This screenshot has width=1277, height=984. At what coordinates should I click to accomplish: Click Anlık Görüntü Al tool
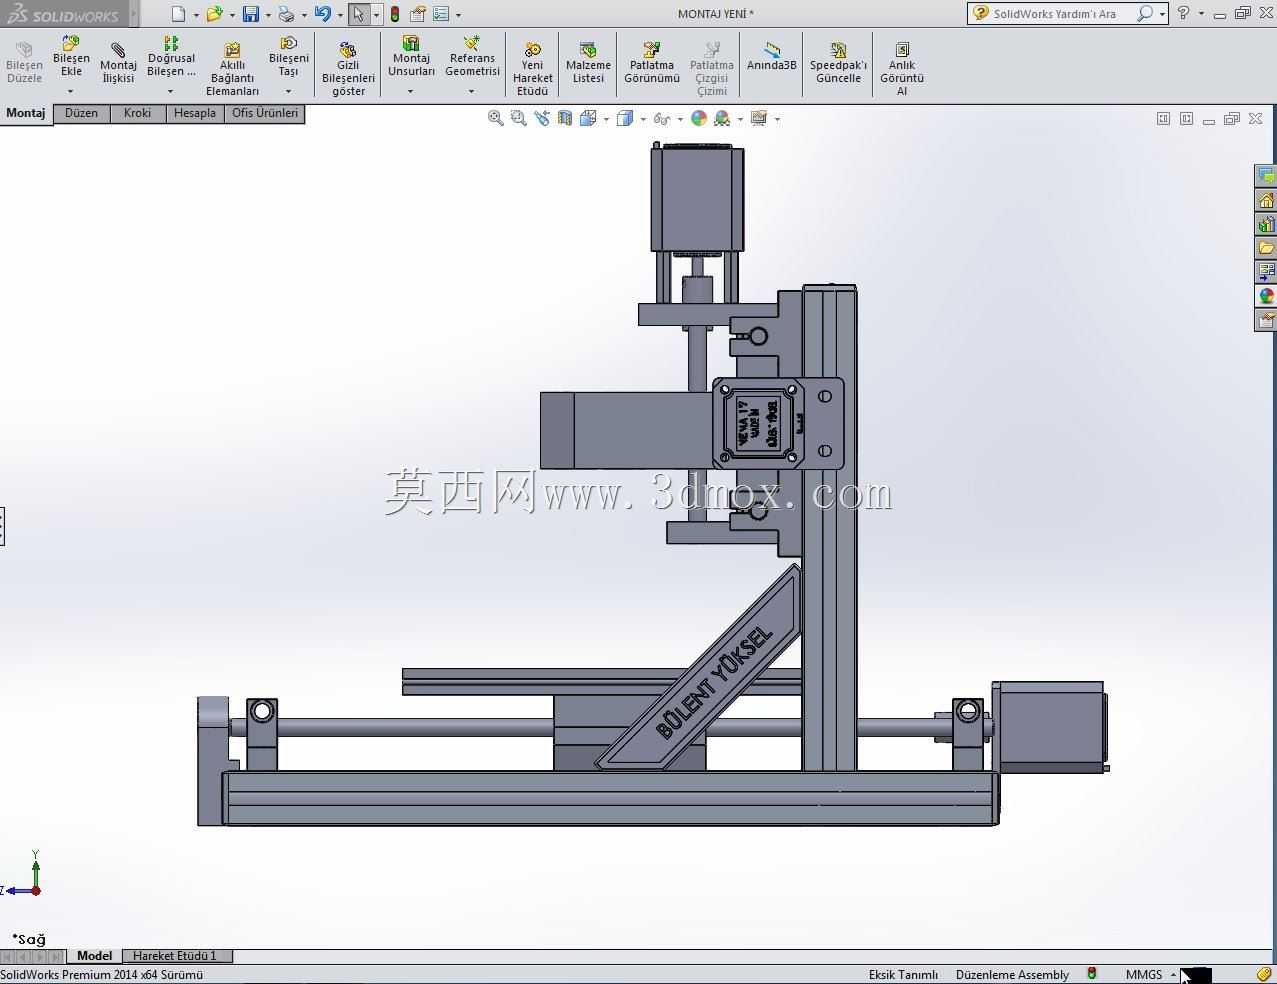tap(902, 70)
